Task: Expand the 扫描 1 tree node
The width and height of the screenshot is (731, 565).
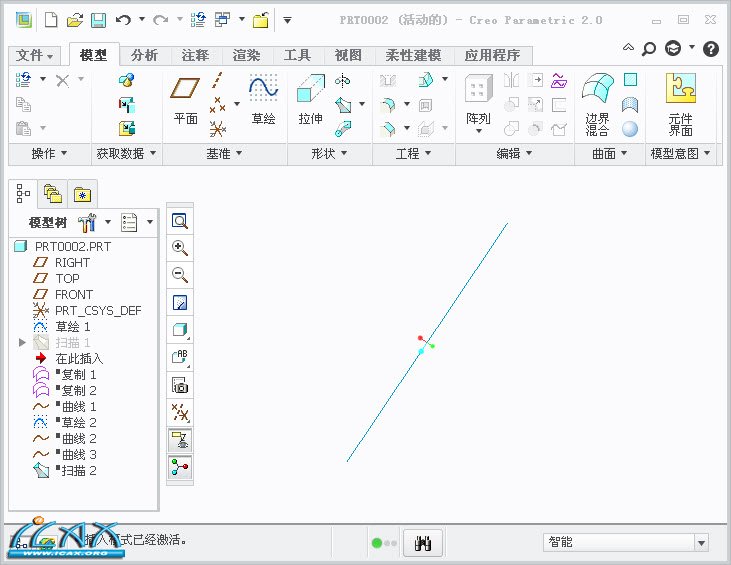Action: coord(23,343)
